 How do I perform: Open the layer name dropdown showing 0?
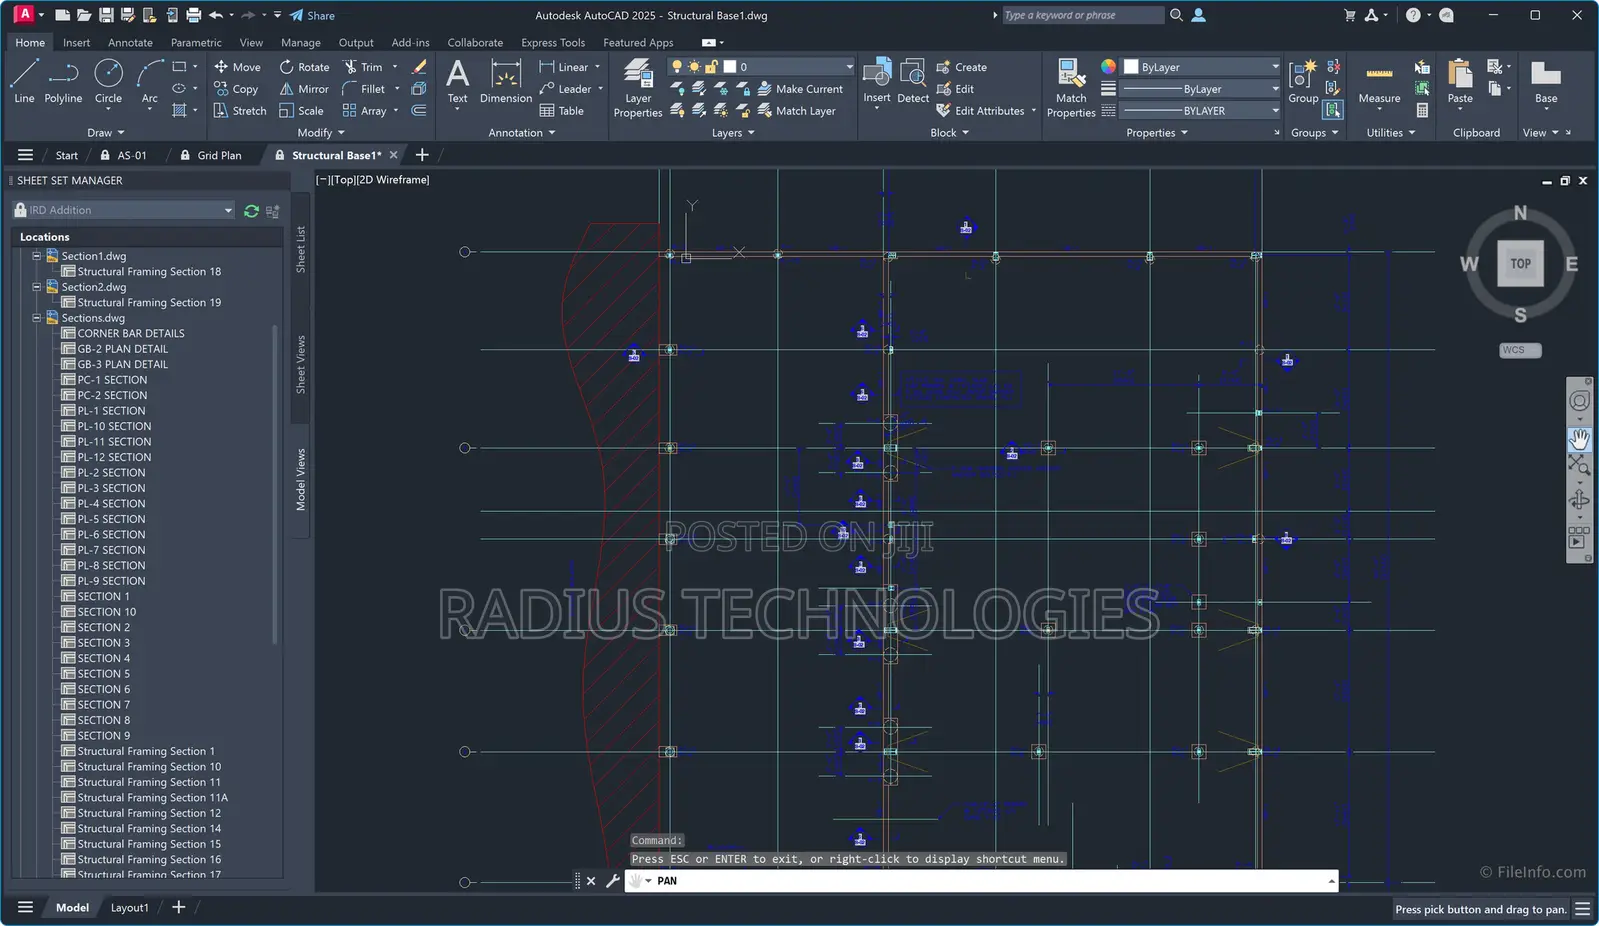click(x=850, y=67)
